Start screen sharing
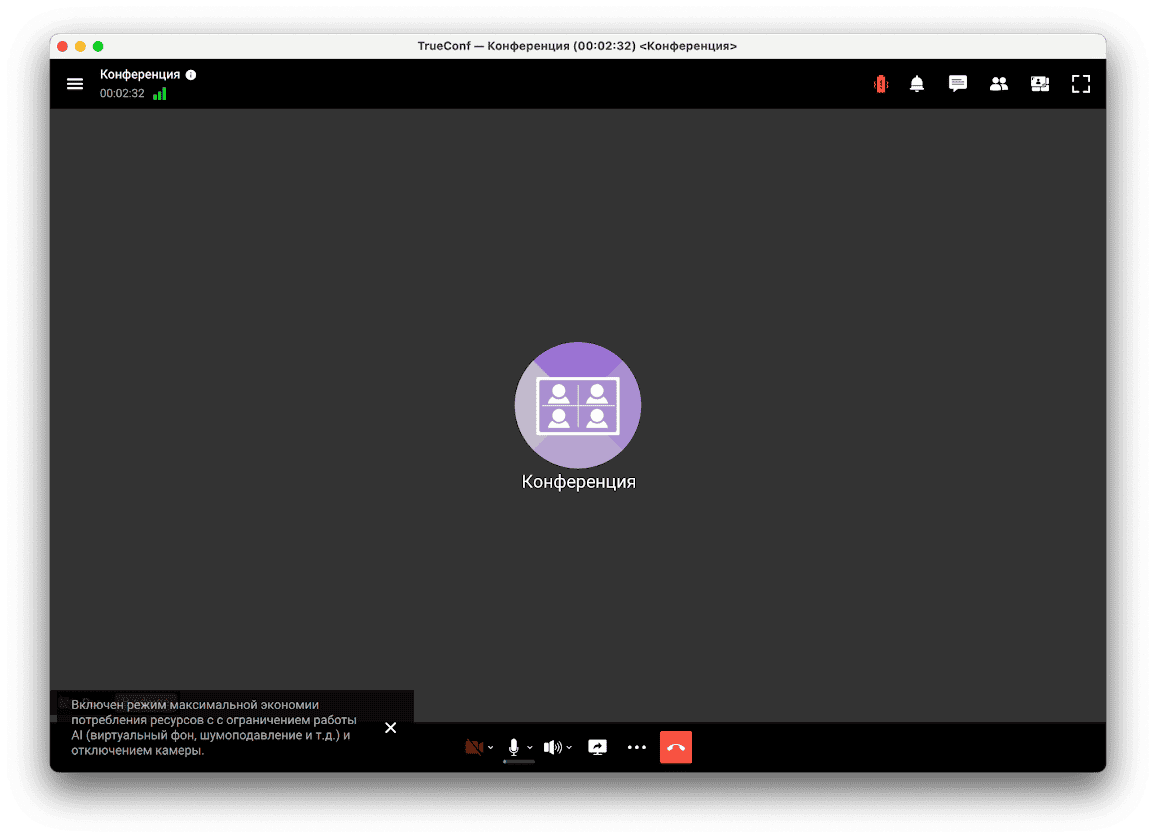The image size is (1156, 838). click(598, 747)
